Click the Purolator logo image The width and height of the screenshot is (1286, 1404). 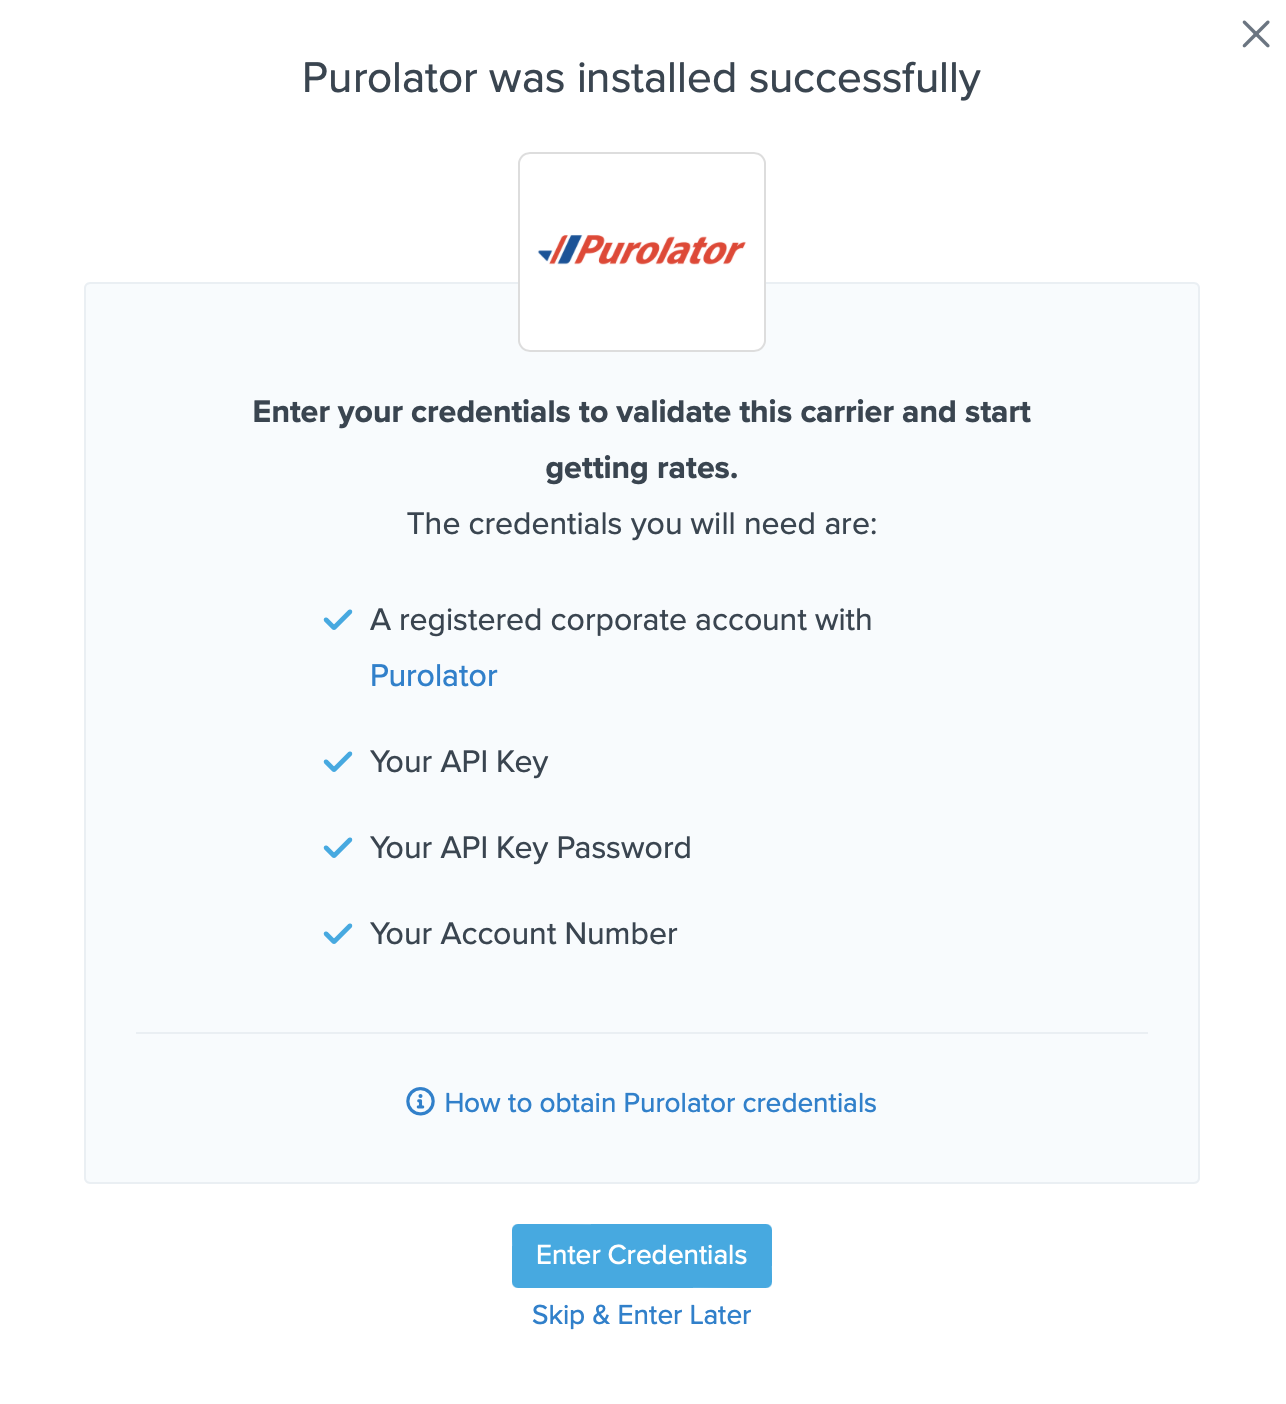tap(642, 251)
